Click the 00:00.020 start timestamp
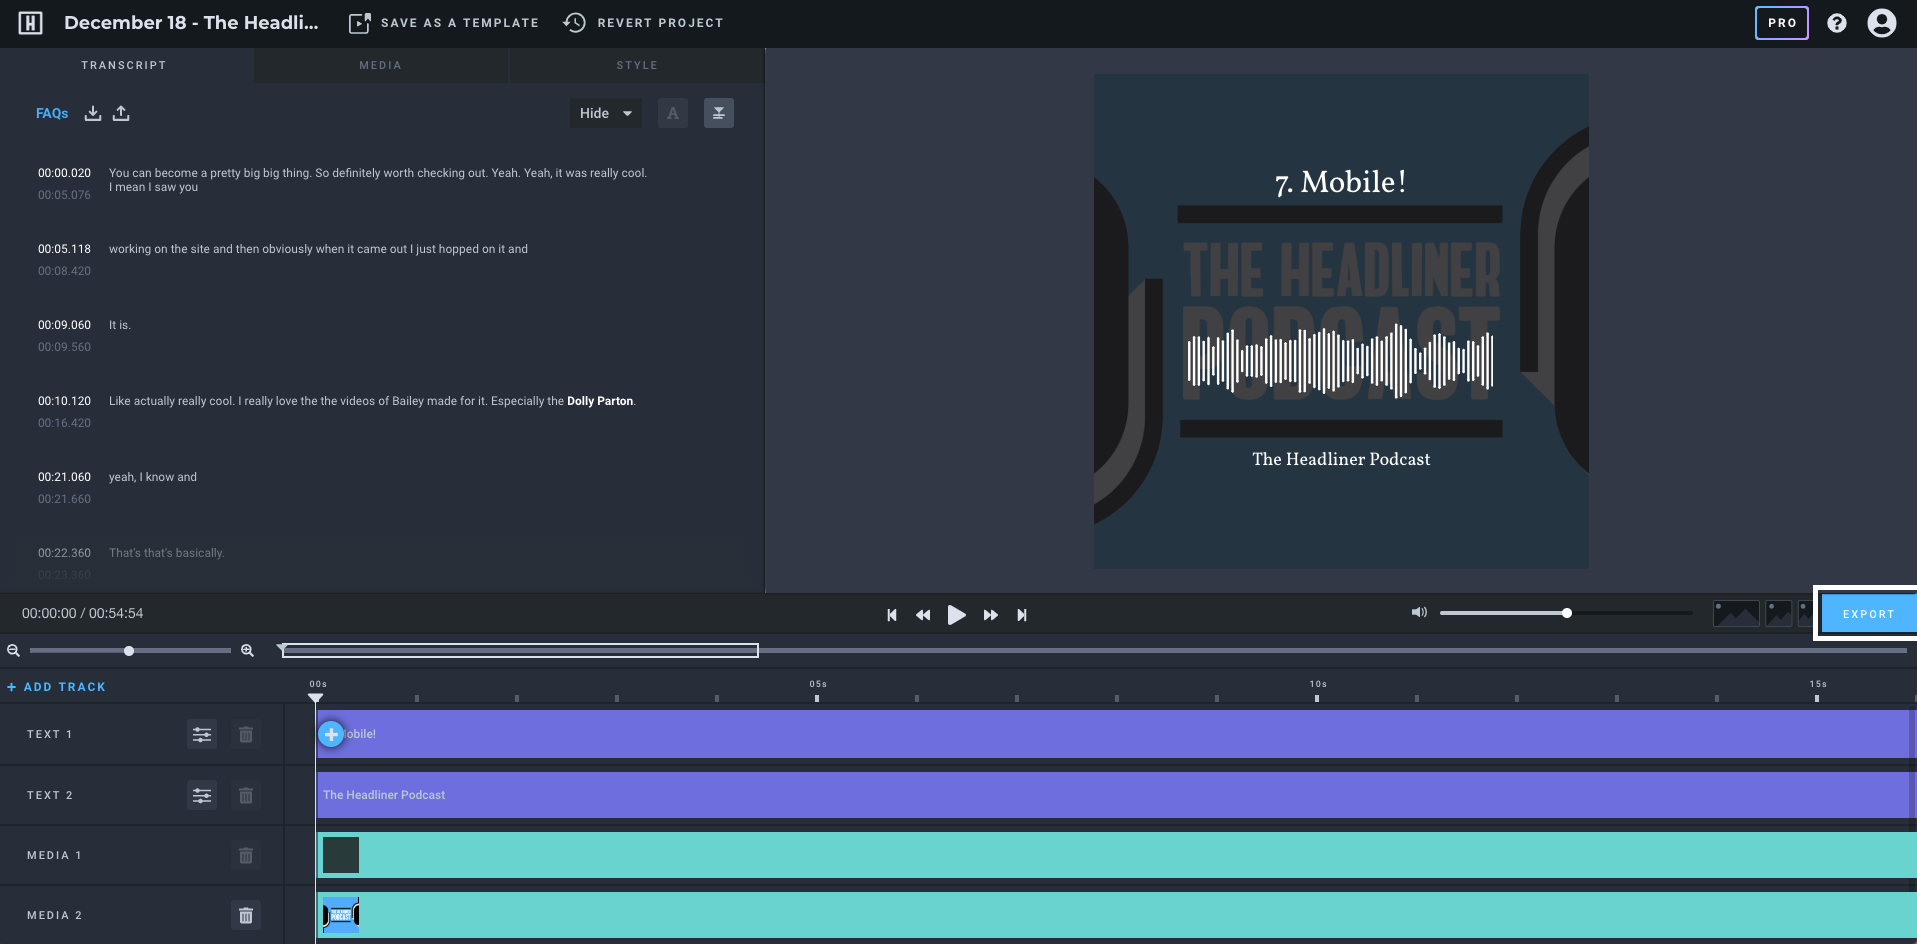The height and width of the screenshot is (944, 1917). (x=64, y=173)
